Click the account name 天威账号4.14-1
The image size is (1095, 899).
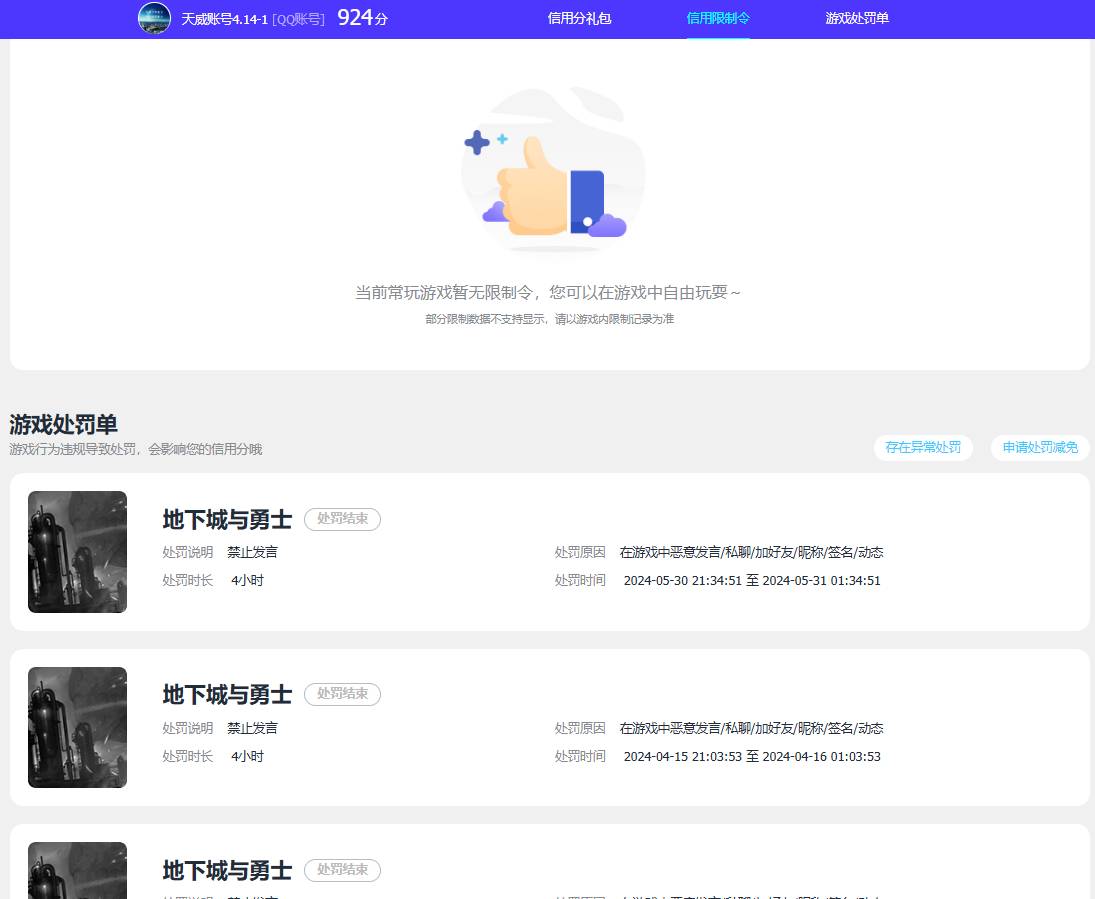pyautogui.click(x=224, y=19)
